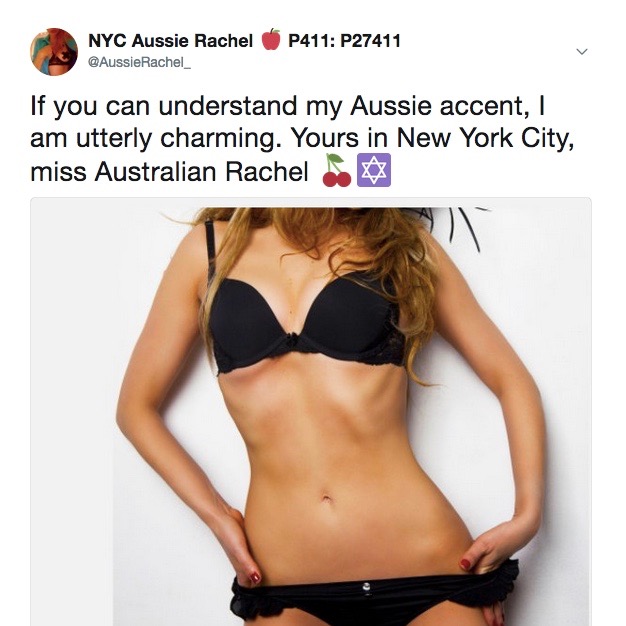The image size is (626, 626).
Task: Select the P411: P27411 text in name
Action: (x=344, y=41)
